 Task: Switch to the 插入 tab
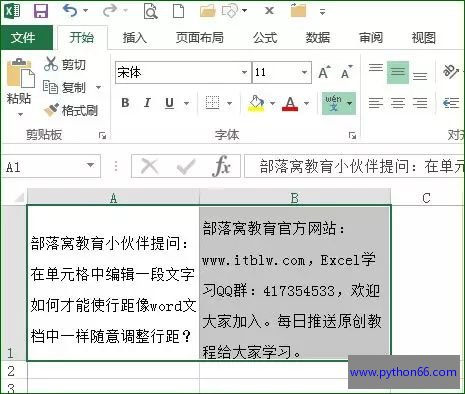point(134,38)
